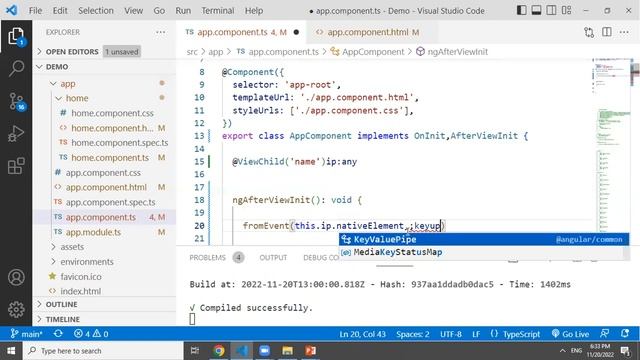Open the Accounts menu icon

click(x=16, y=277)
